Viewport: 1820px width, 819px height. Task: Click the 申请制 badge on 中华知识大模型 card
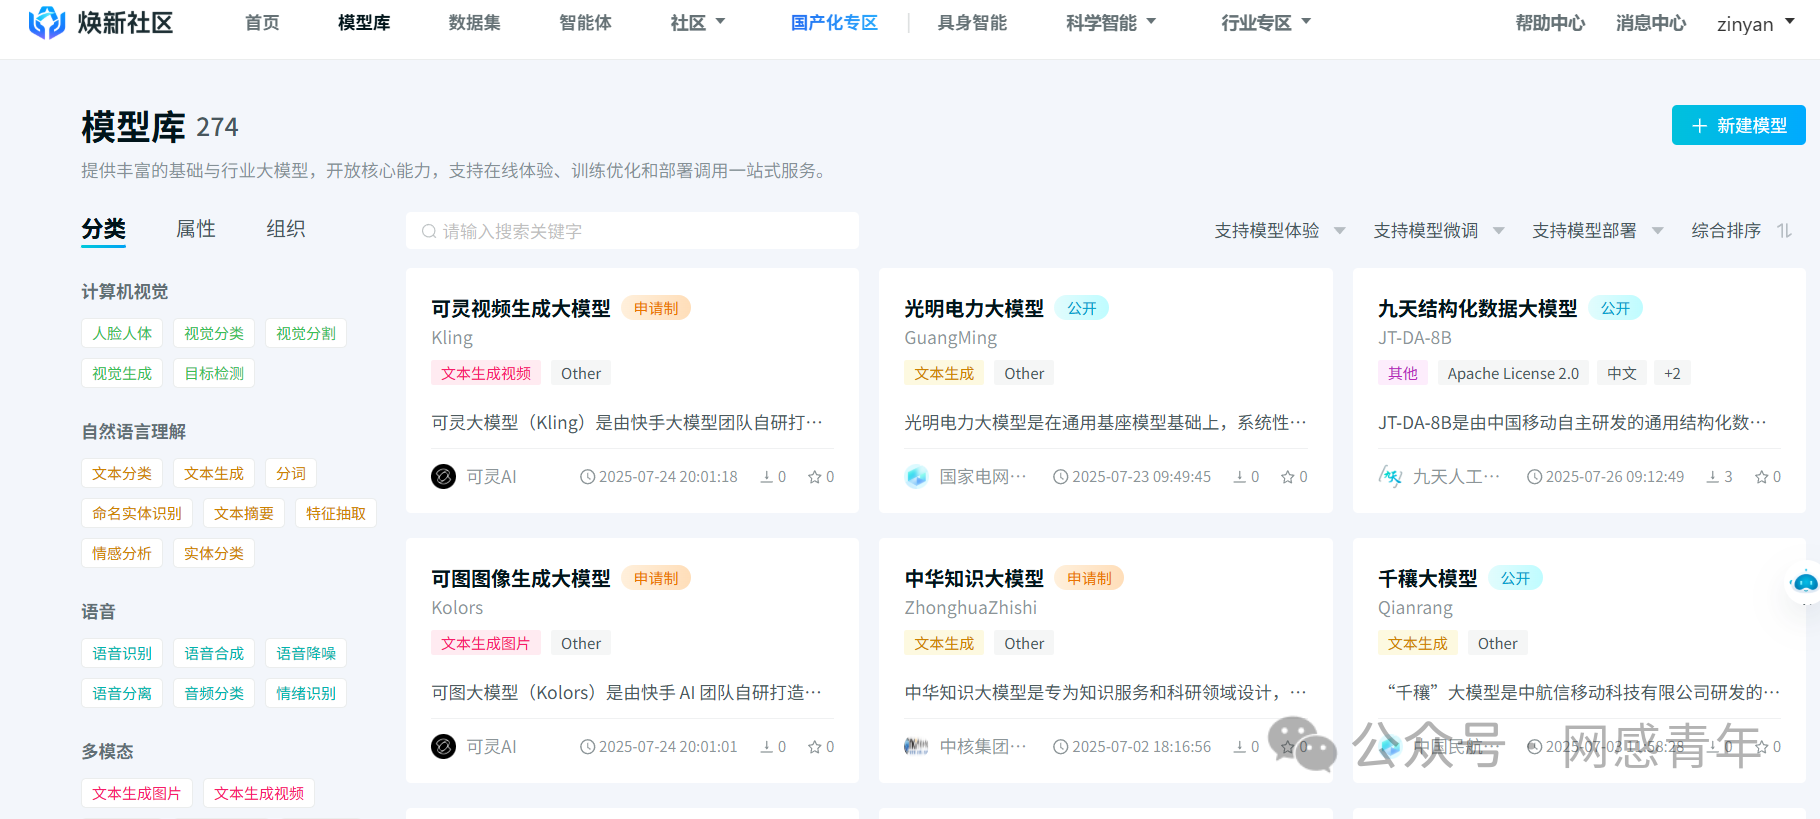1089,578
